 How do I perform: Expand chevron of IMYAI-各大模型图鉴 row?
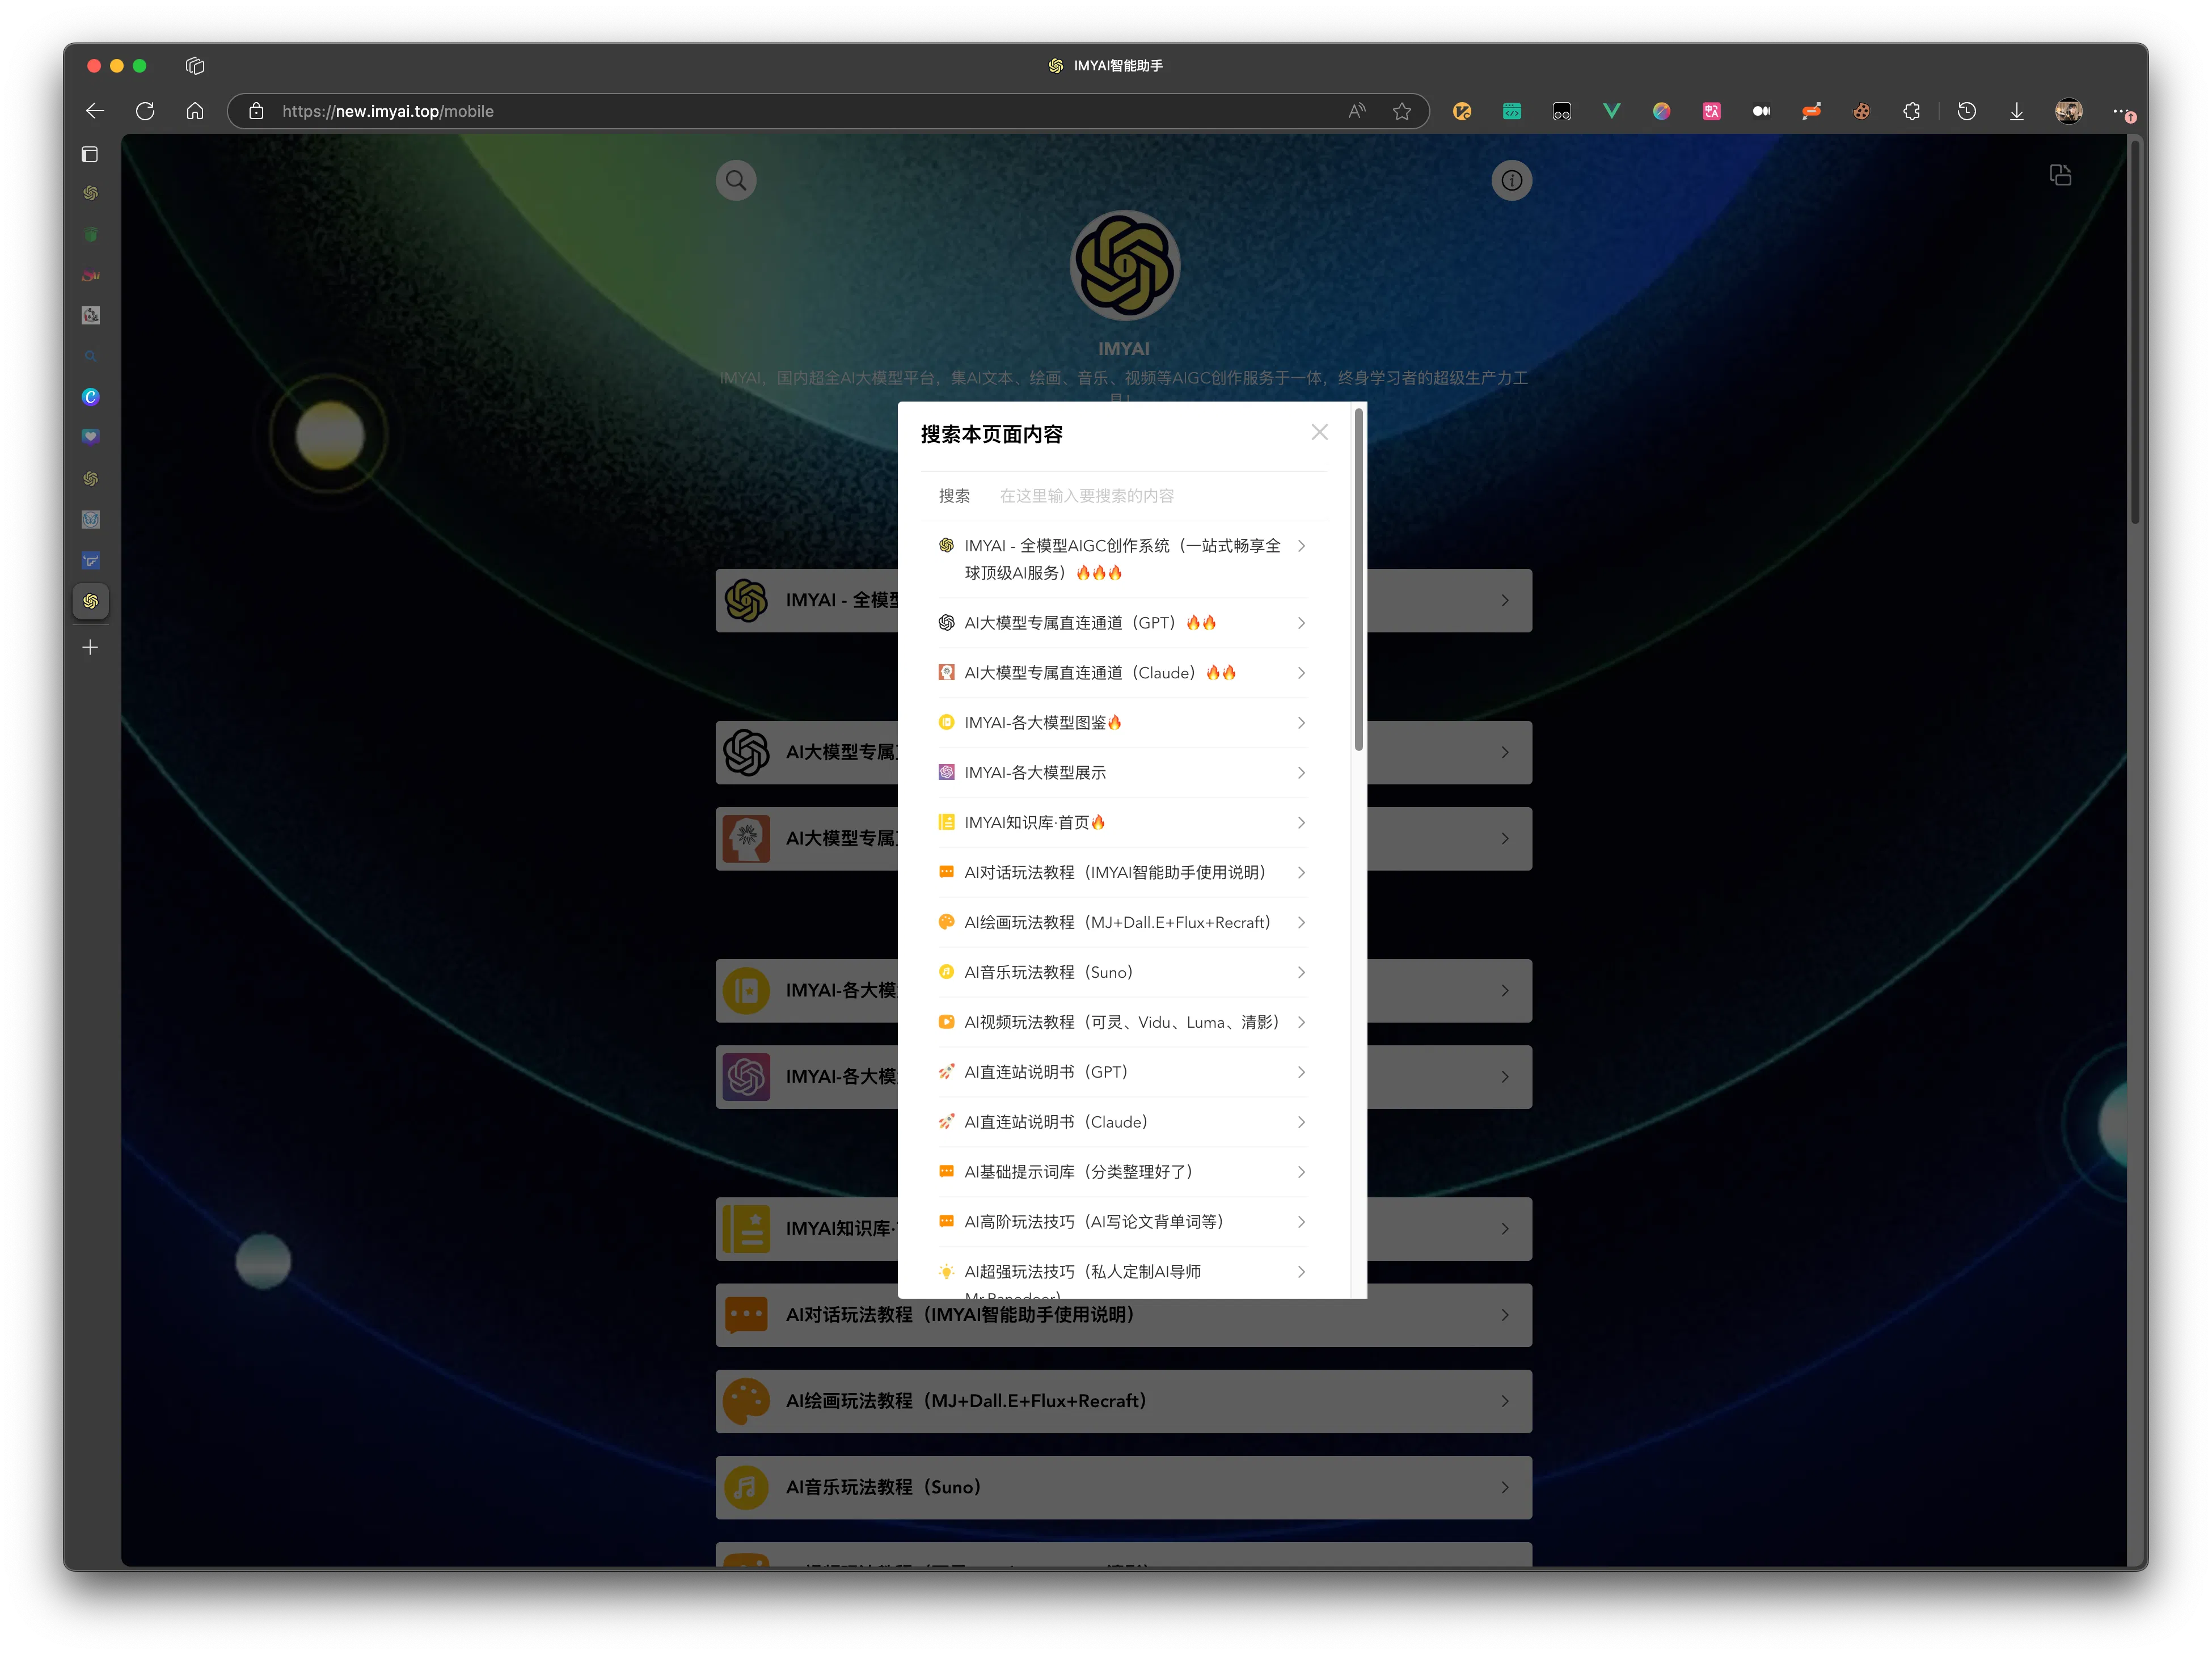point(1301,723)
